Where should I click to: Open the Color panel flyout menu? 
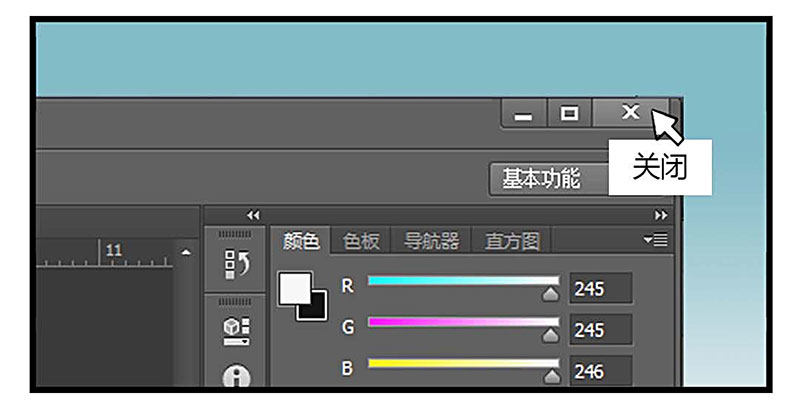click(658, 240)
